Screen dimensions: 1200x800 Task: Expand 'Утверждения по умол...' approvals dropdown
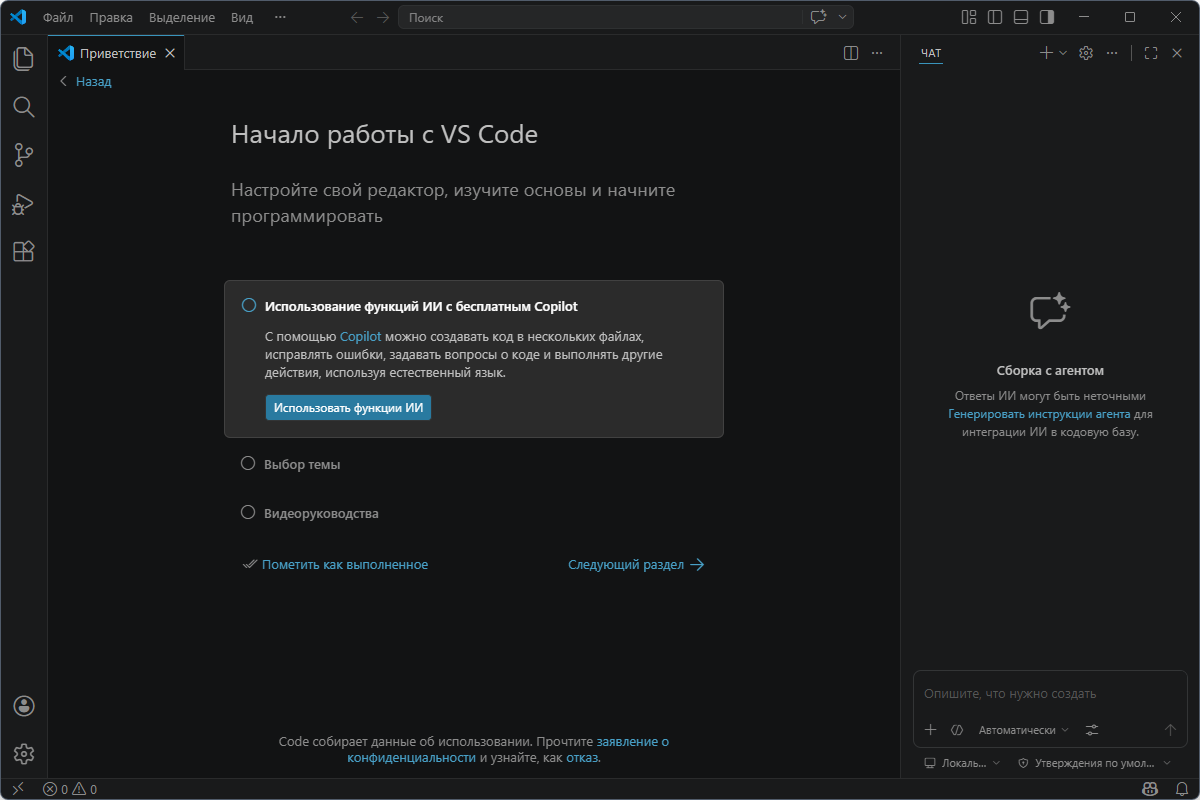click(x=1093, y=763)
